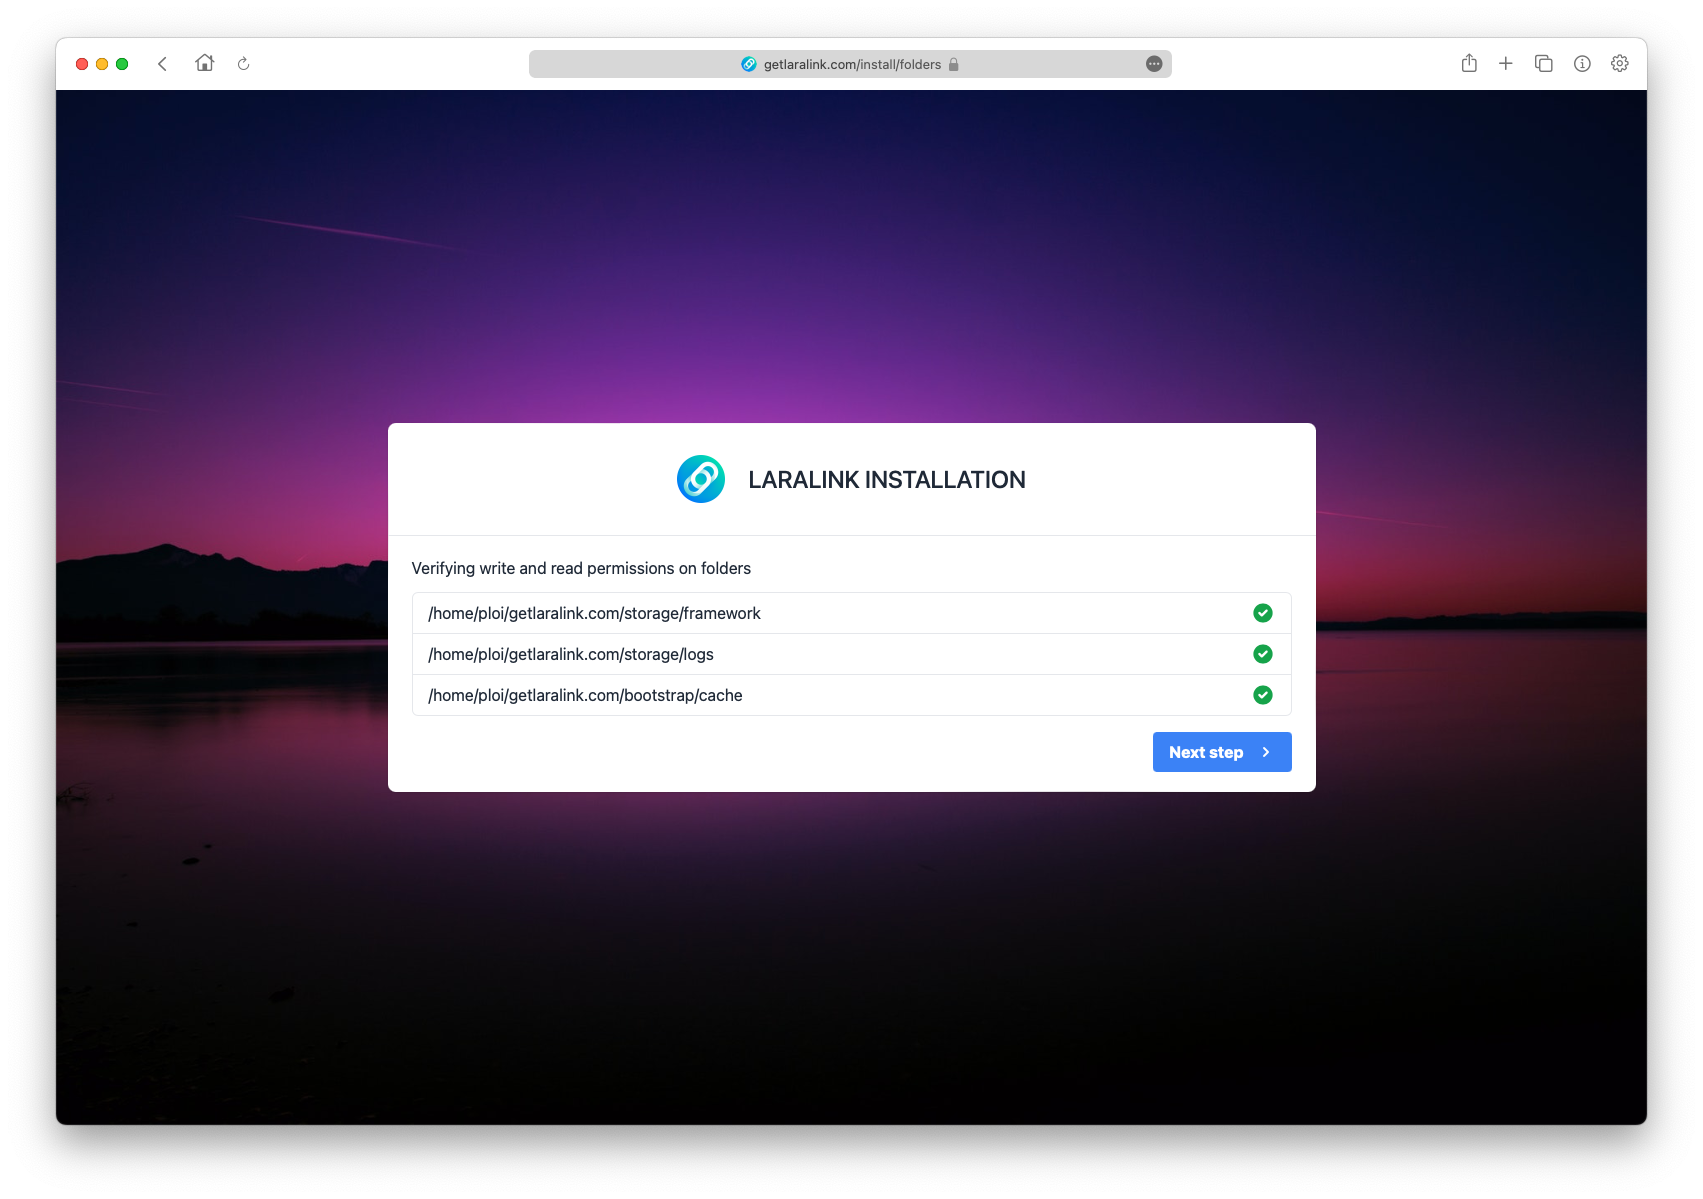Click green checkmark for storage/logs

click(1262, 654)
